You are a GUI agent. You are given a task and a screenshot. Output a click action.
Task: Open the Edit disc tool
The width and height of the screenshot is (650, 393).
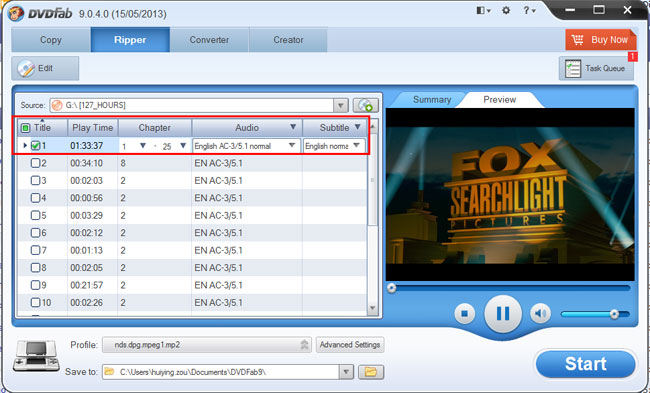(x=45, y=68)
